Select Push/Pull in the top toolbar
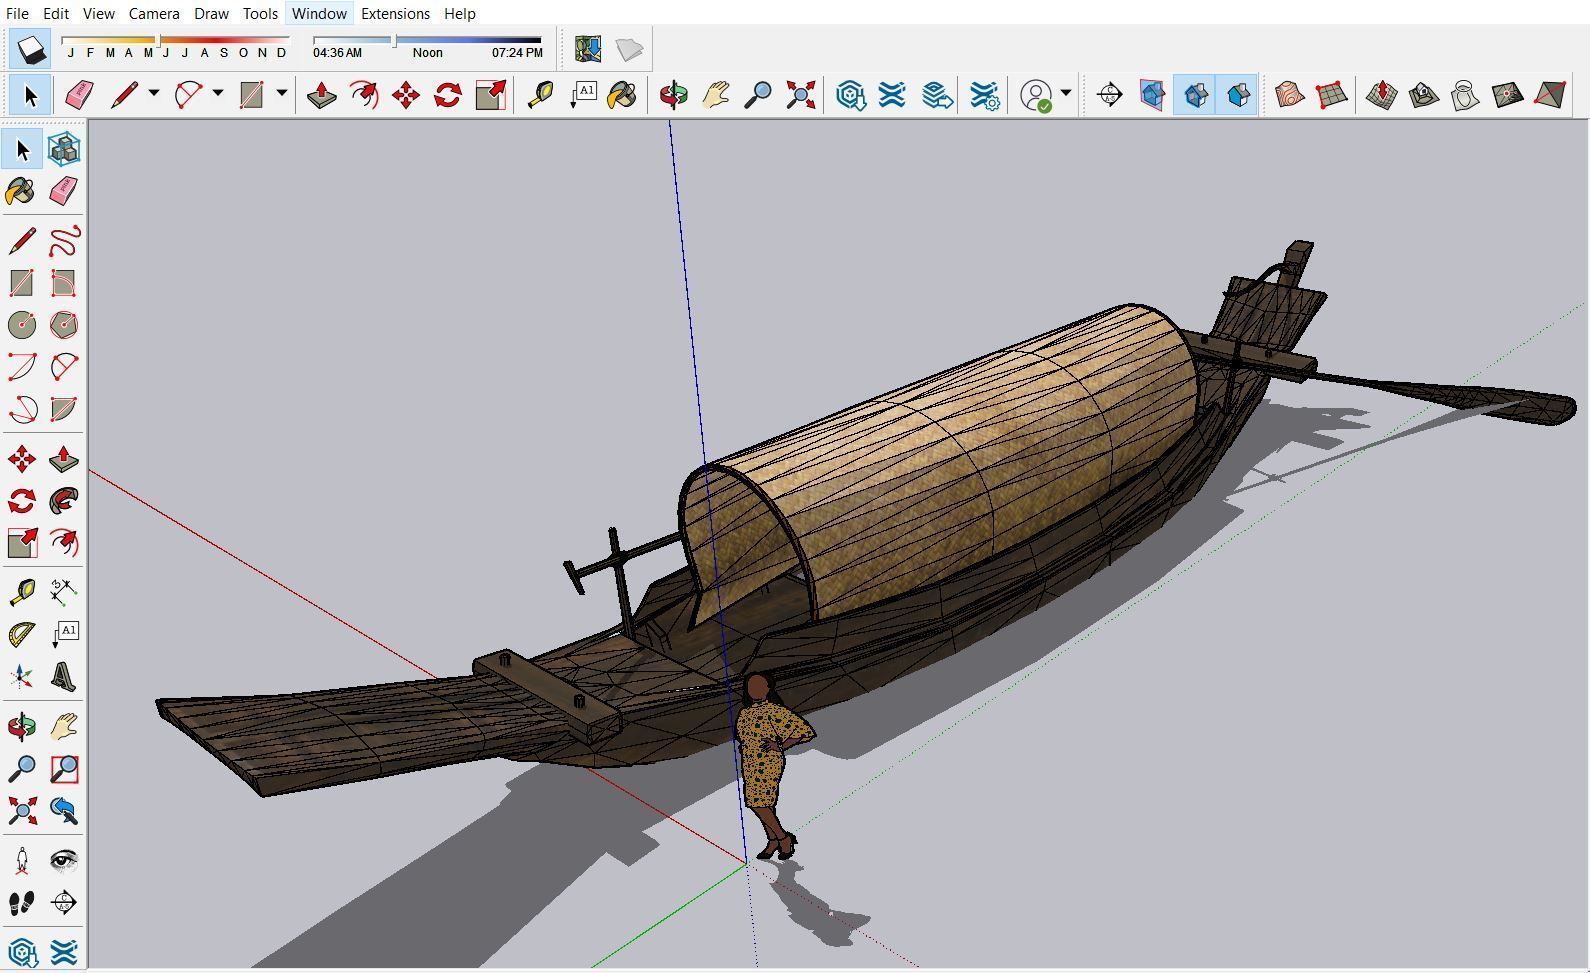The height and width of the screenshot is (973, 1590). pos(321,95)
